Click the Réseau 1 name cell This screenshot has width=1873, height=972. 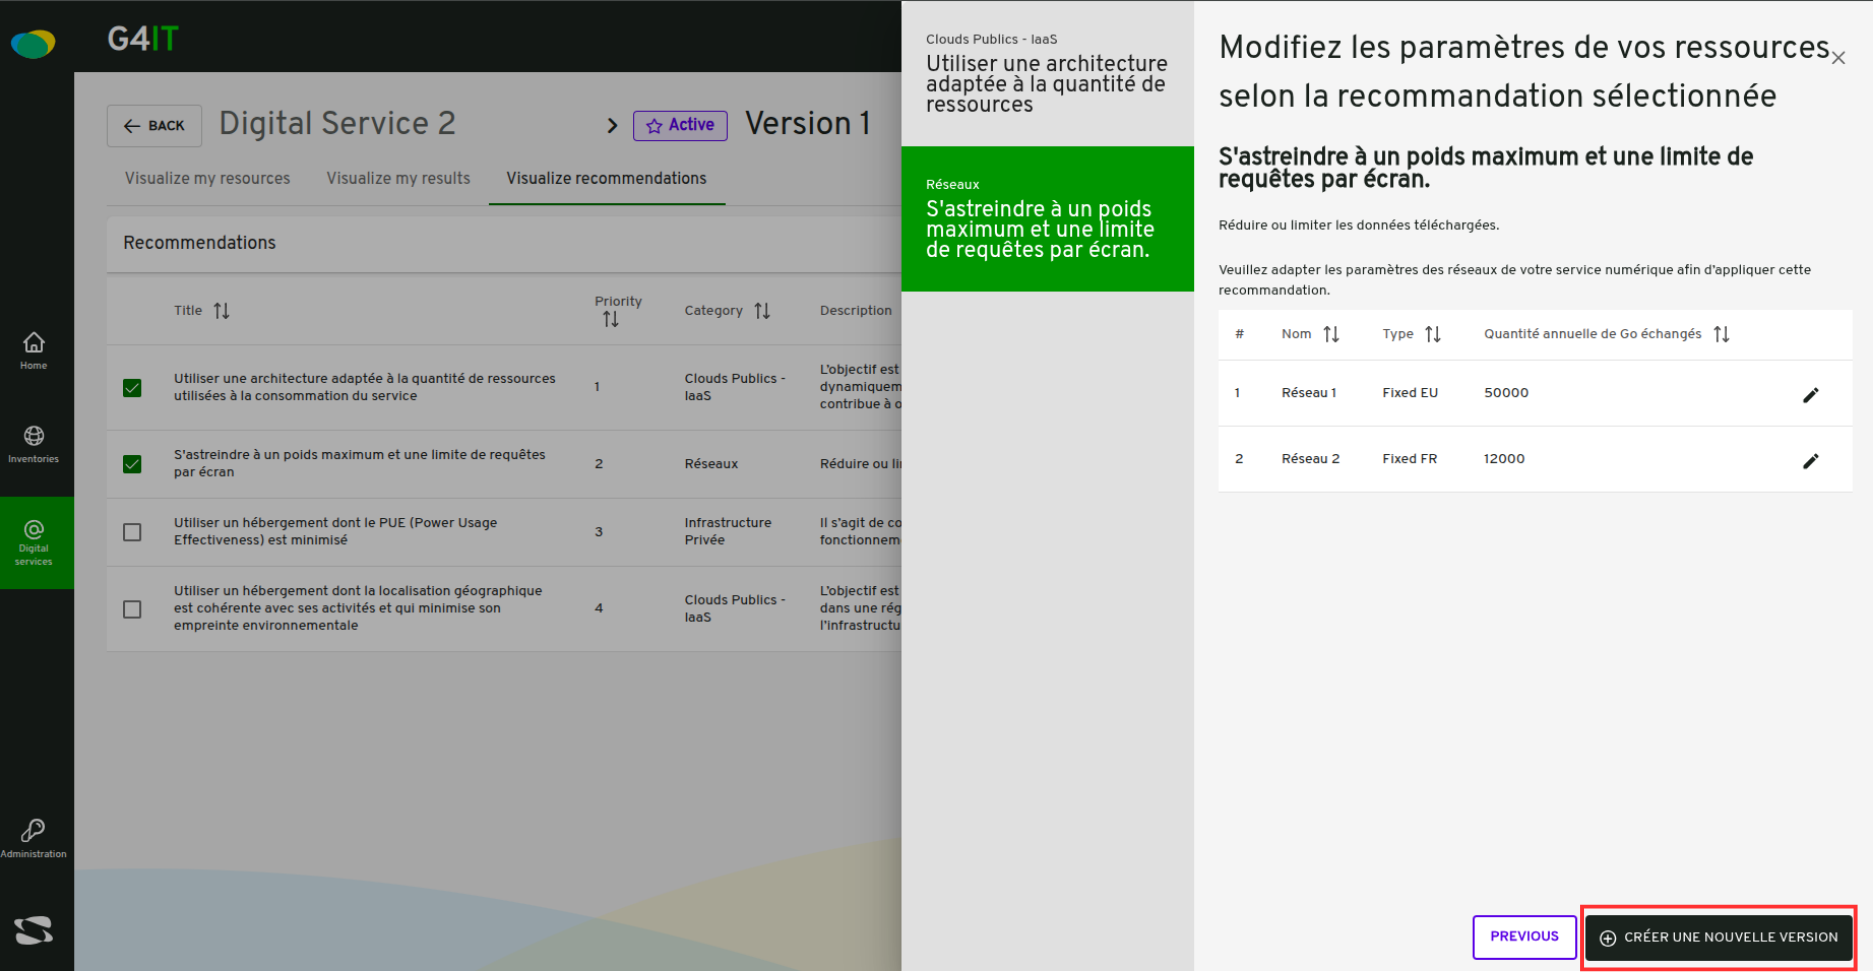click(1309, 393)
